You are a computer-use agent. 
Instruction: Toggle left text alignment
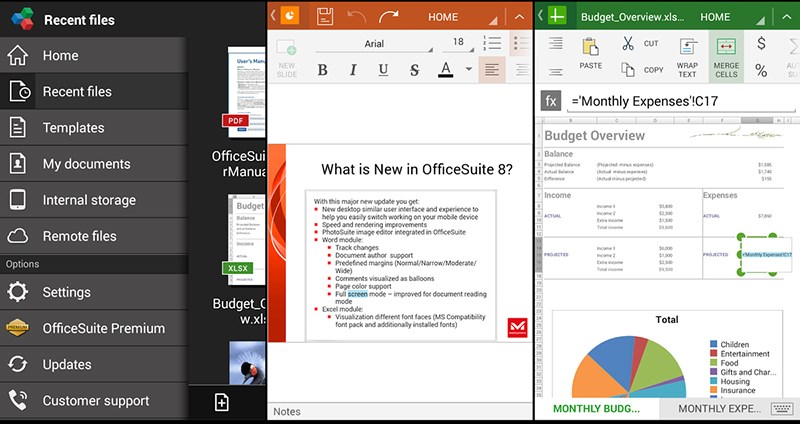point(492,70)
